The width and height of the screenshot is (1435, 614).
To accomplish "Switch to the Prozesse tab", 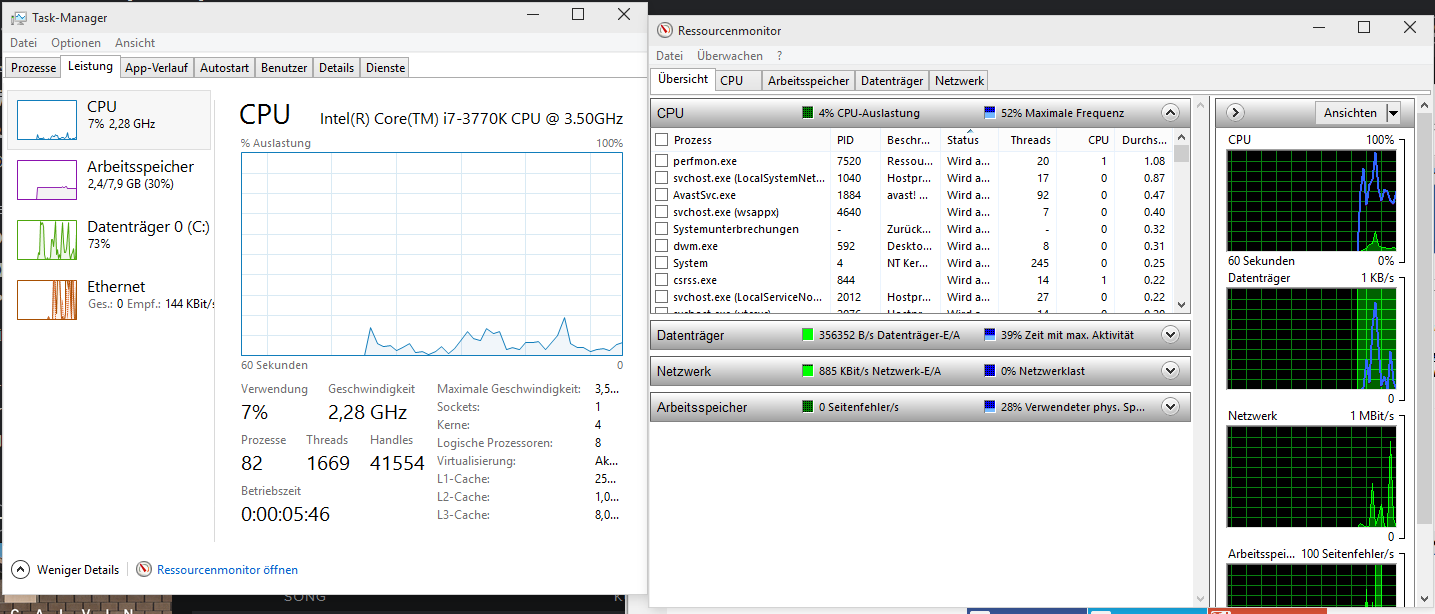I will (x=33, y=68).
